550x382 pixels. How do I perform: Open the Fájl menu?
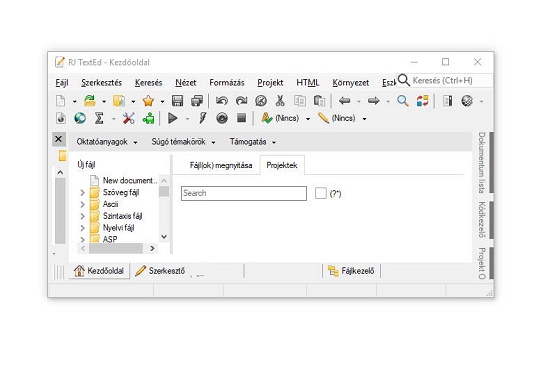click(62, 83)
